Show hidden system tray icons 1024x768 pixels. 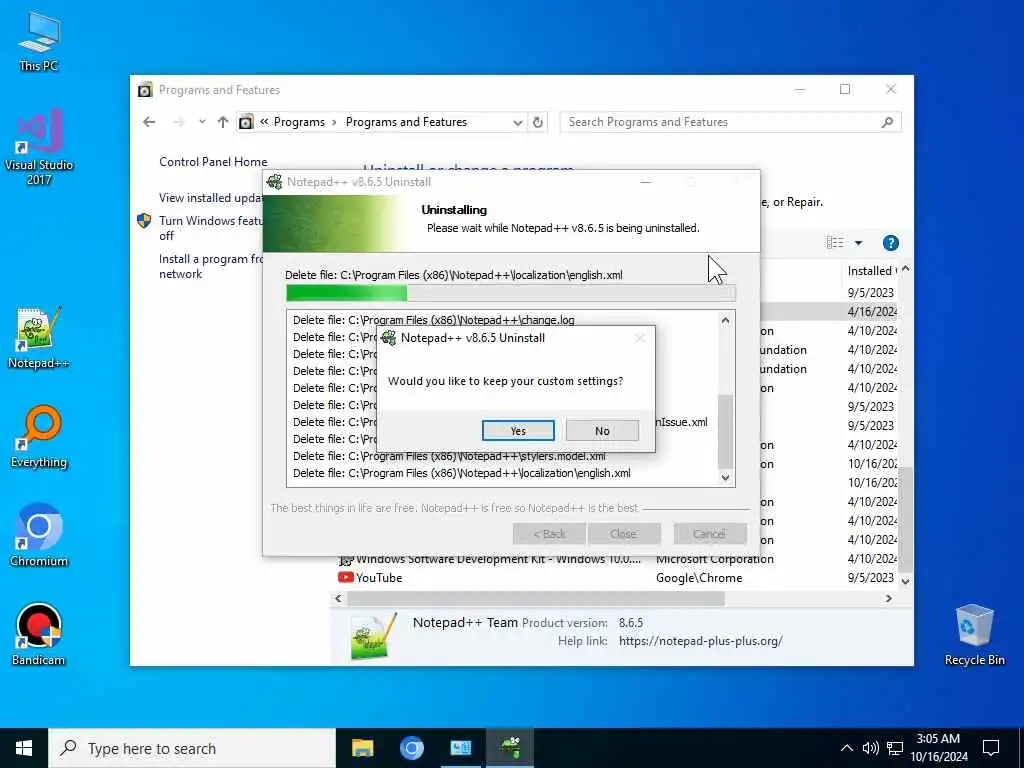(846, 748)
